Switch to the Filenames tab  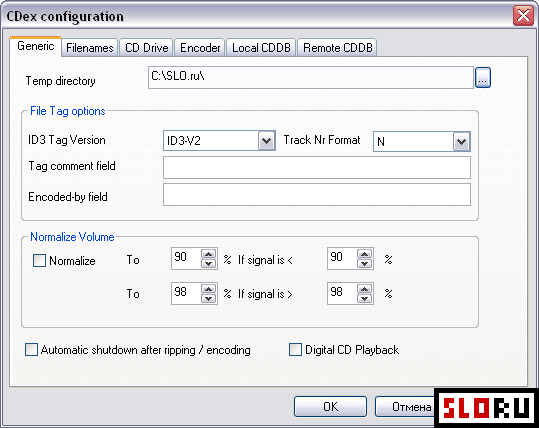point(90,48)
